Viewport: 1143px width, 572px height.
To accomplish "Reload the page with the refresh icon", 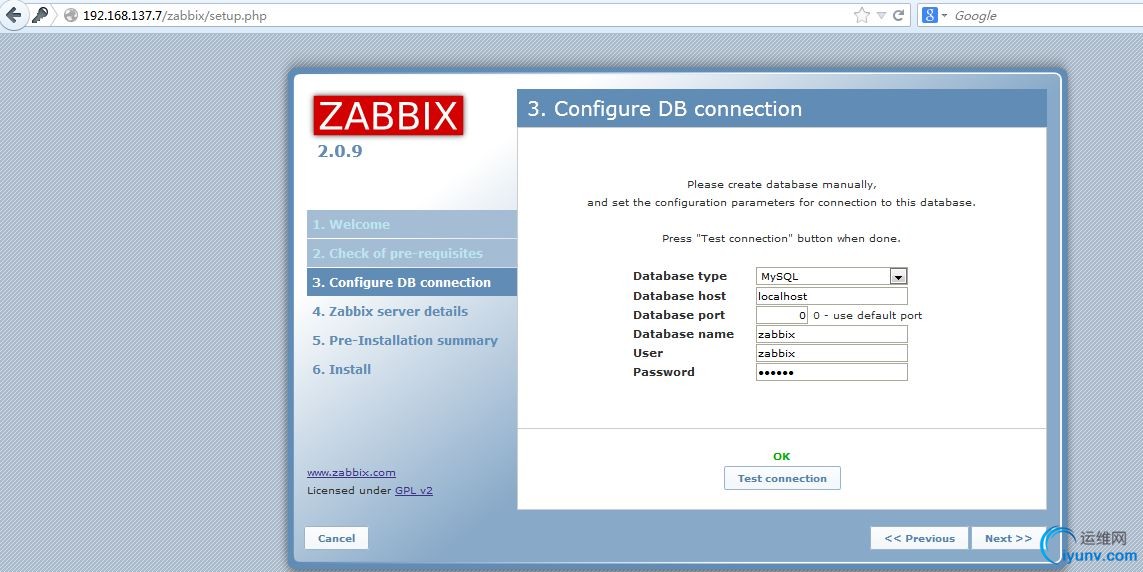I will (899, 15).
